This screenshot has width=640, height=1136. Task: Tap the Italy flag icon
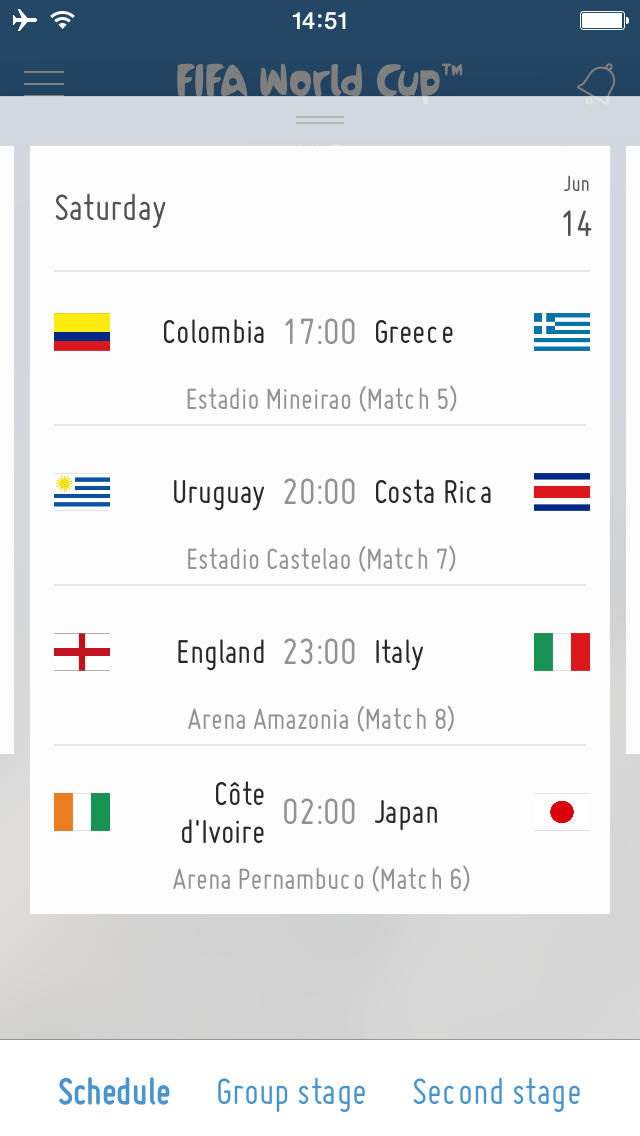tap(562, 652)
